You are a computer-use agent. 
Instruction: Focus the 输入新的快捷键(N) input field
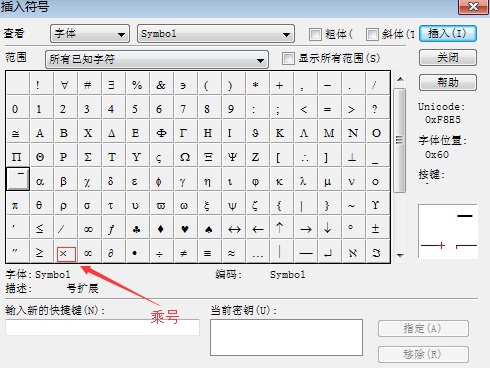coord(102,327)
